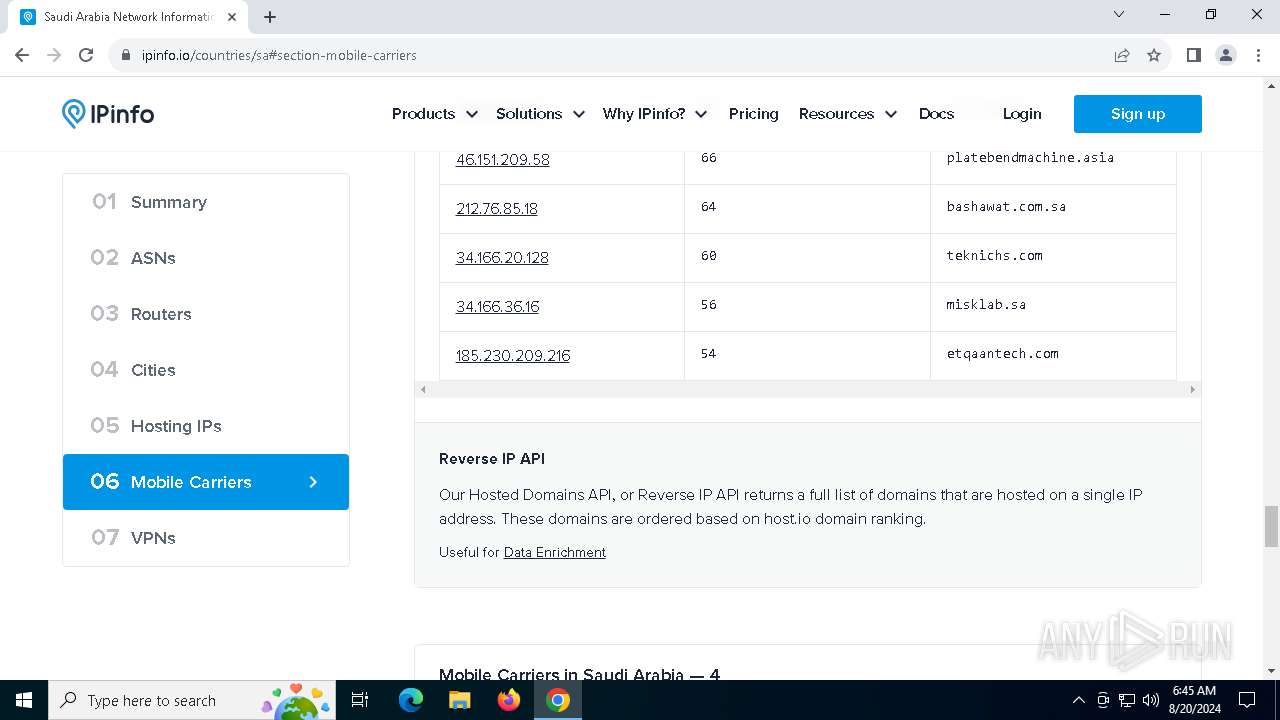Open a new browser tab
The width and height of the screenshot is (1280, 720).
[x=270, y=17]
